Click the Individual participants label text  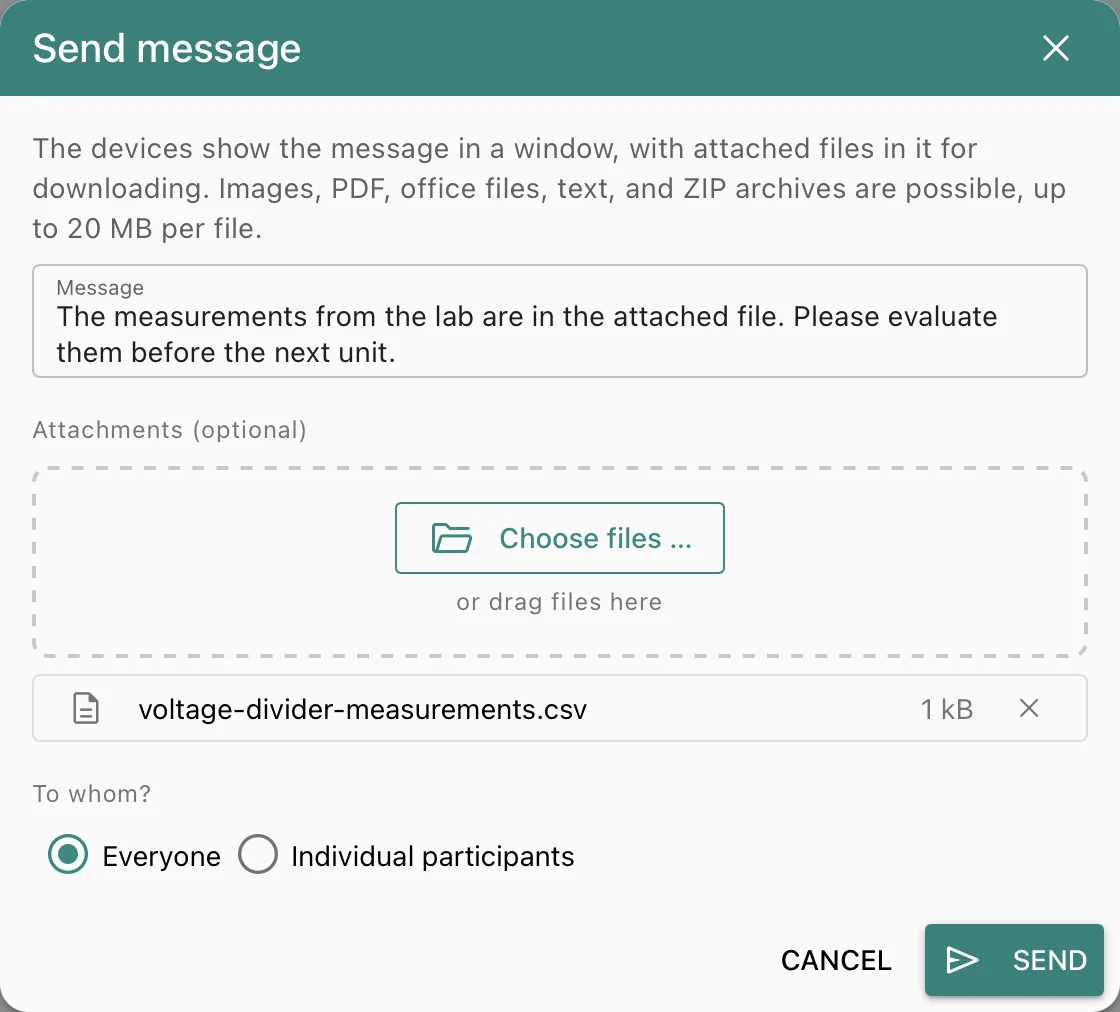(433, 856)
